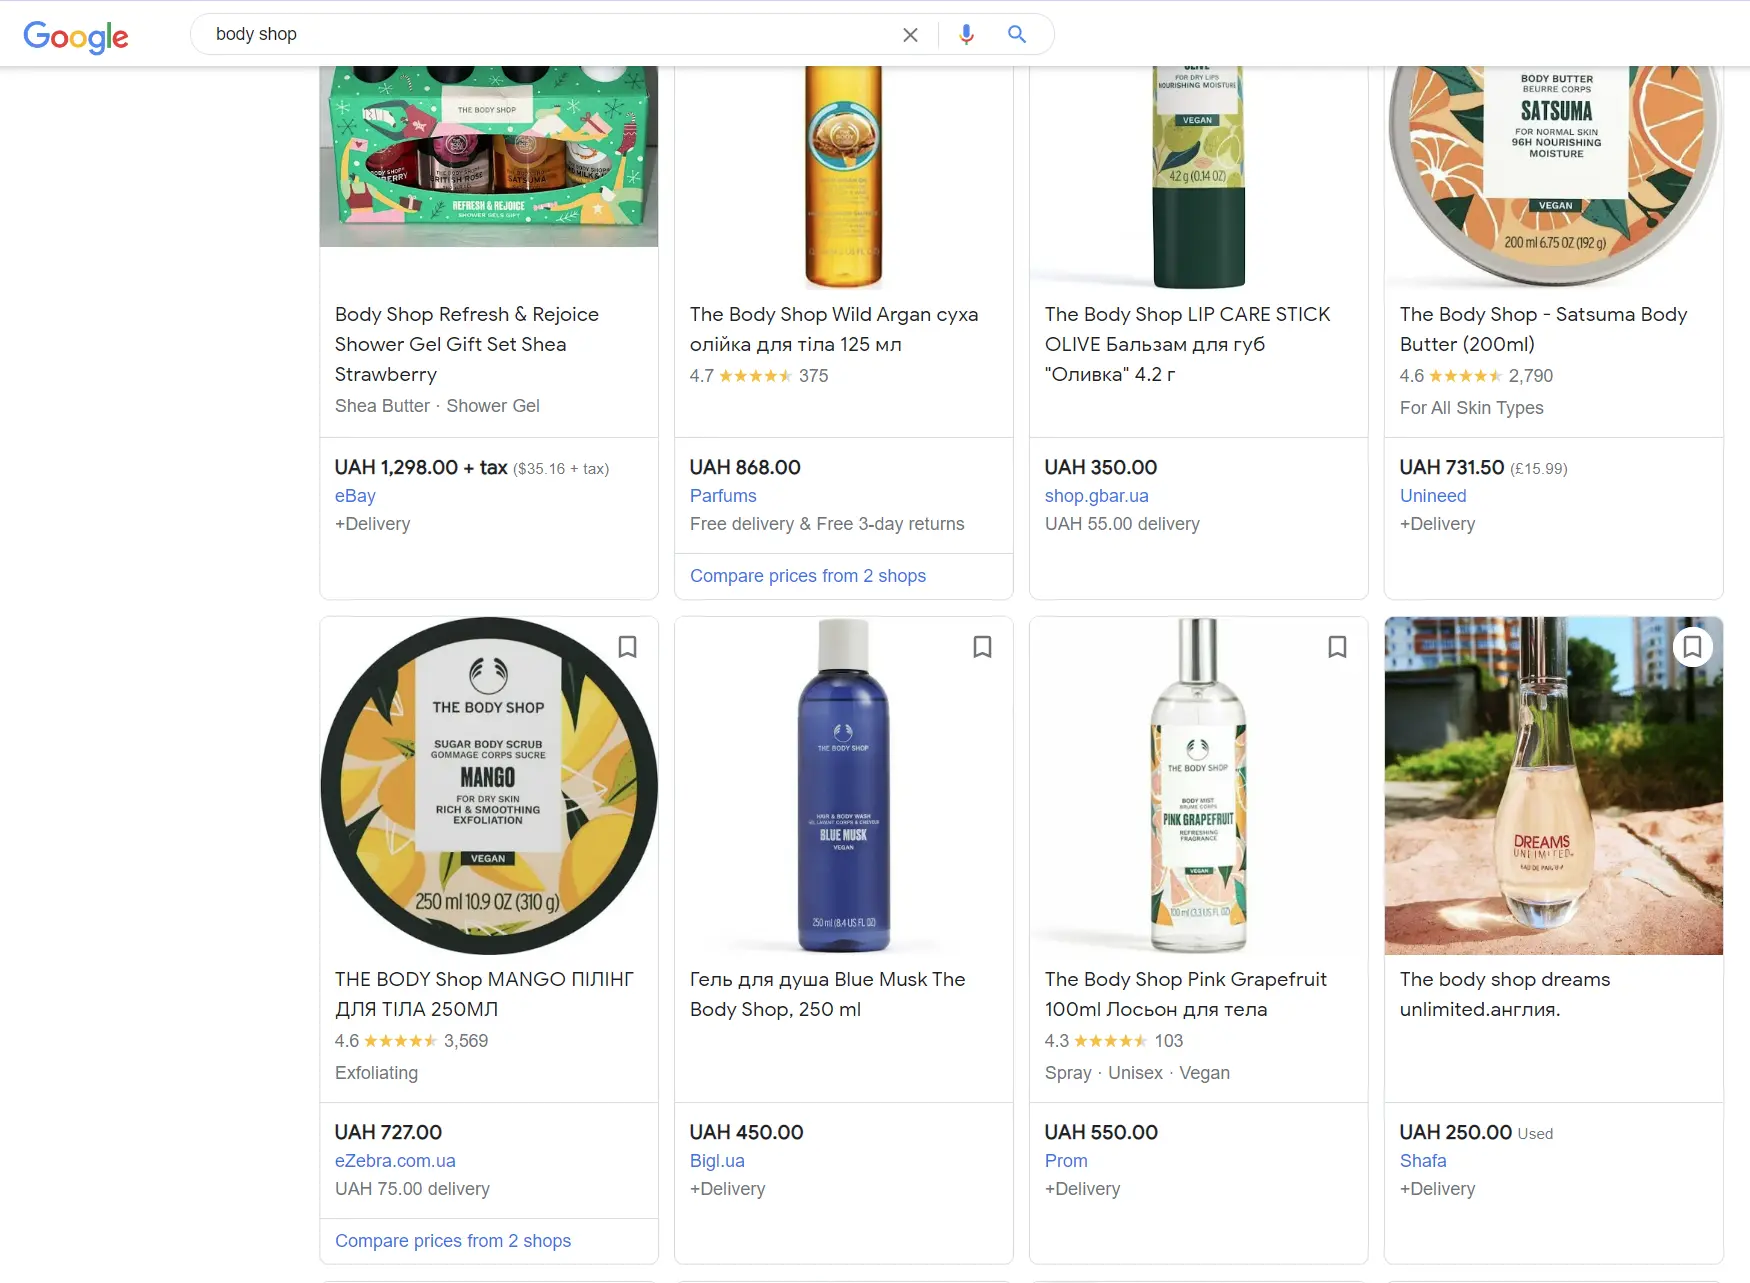Viewport: 1750px width, 1283px height.
Task: Go to eZebra.com.ua store
Action: (x=395, y=1161)
